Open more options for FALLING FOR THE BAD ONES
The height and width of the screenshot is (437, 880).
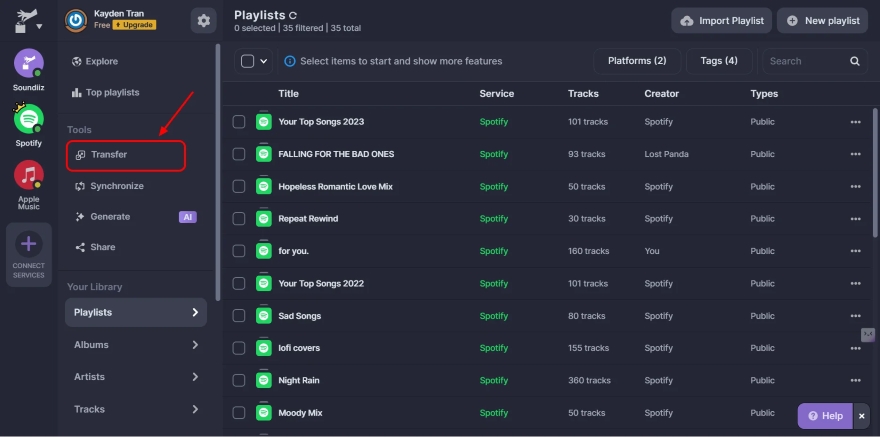click(x=855, y=154)
